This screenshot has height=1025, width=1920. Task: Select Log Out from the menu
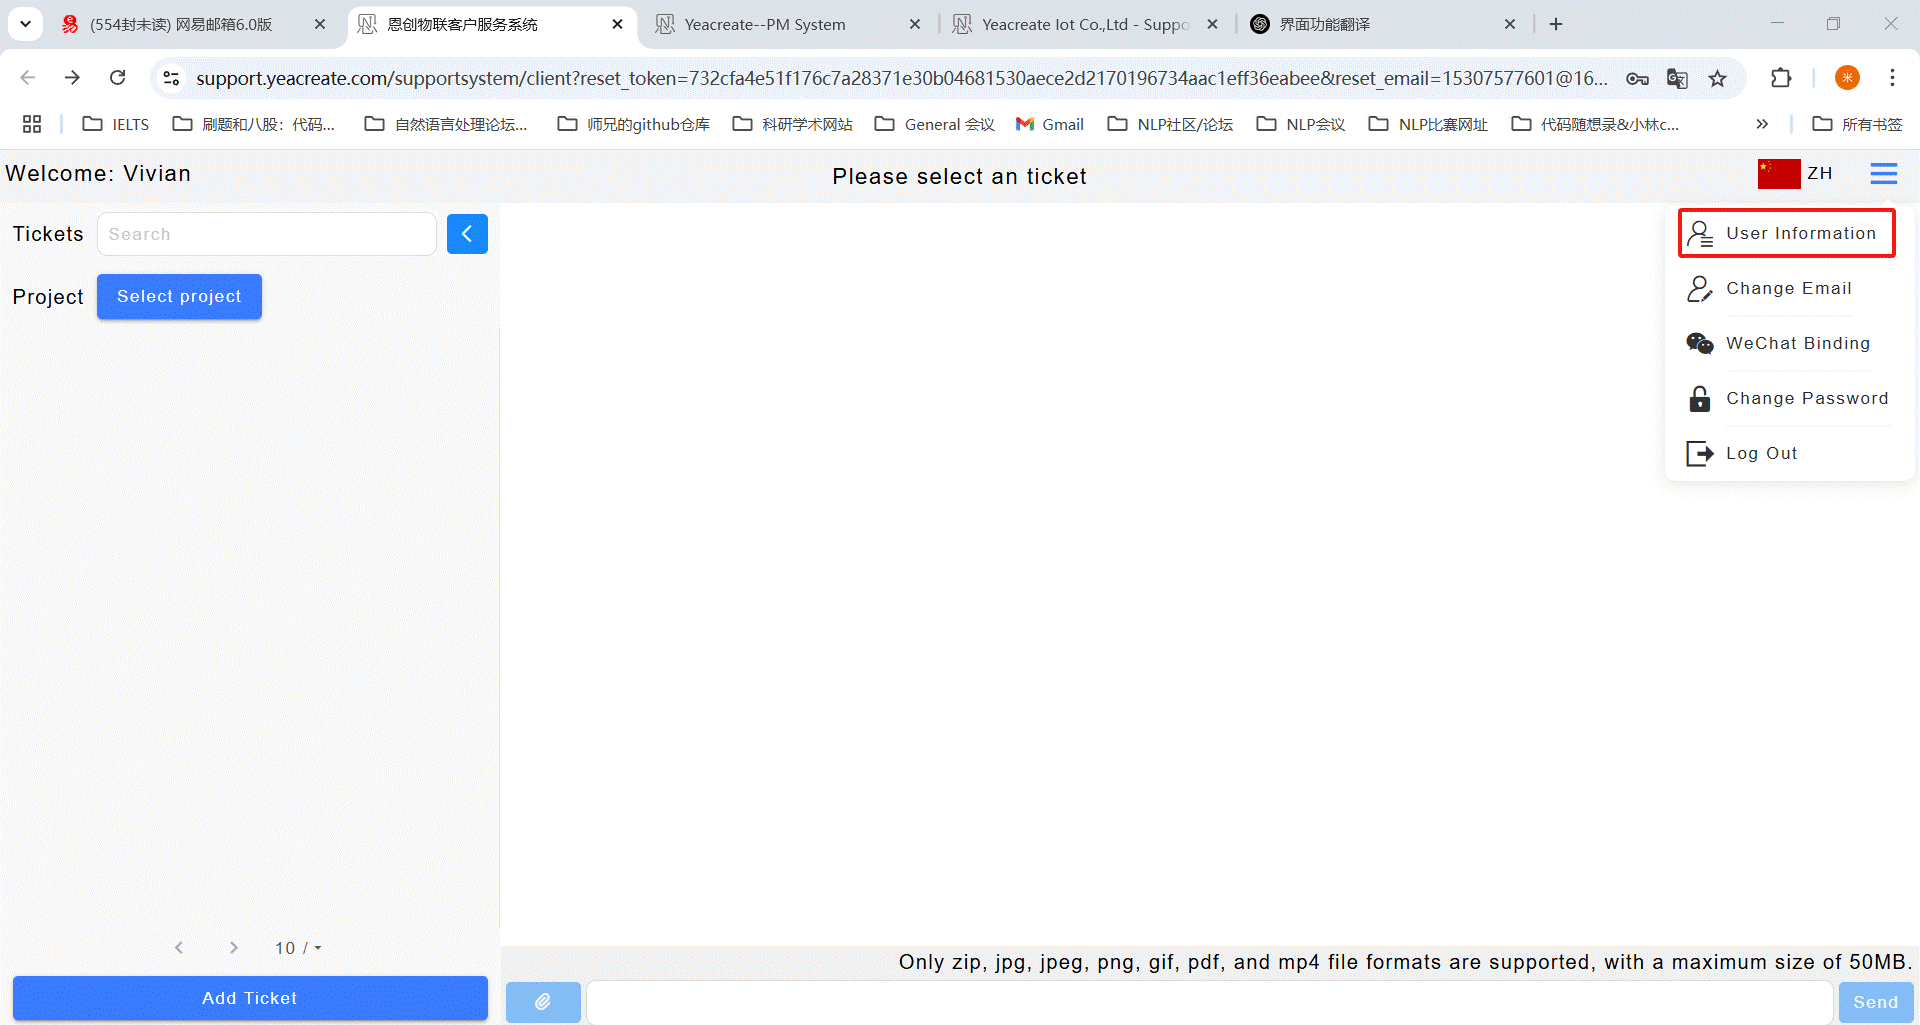pos(1761,453)
